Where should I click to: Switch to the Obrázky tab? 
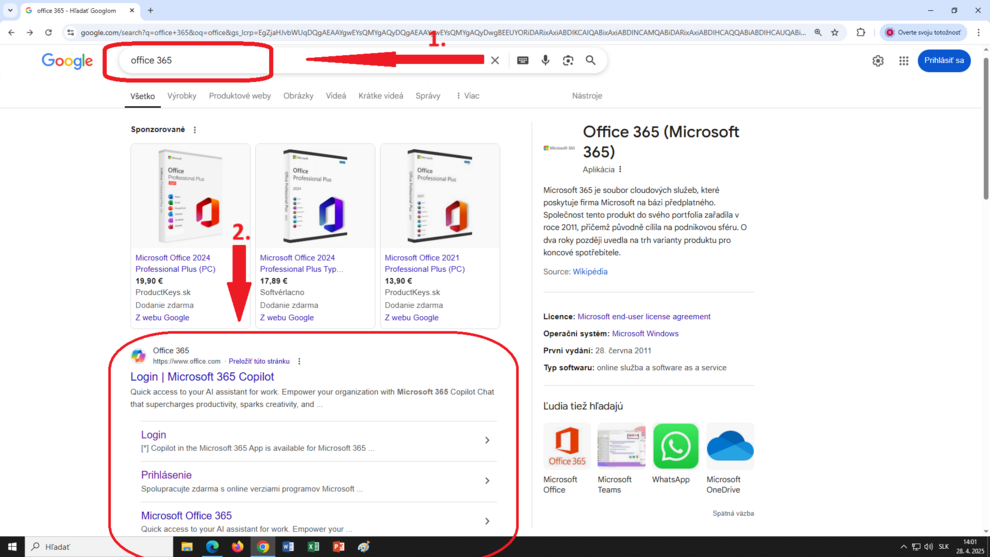tap(298, 96)
